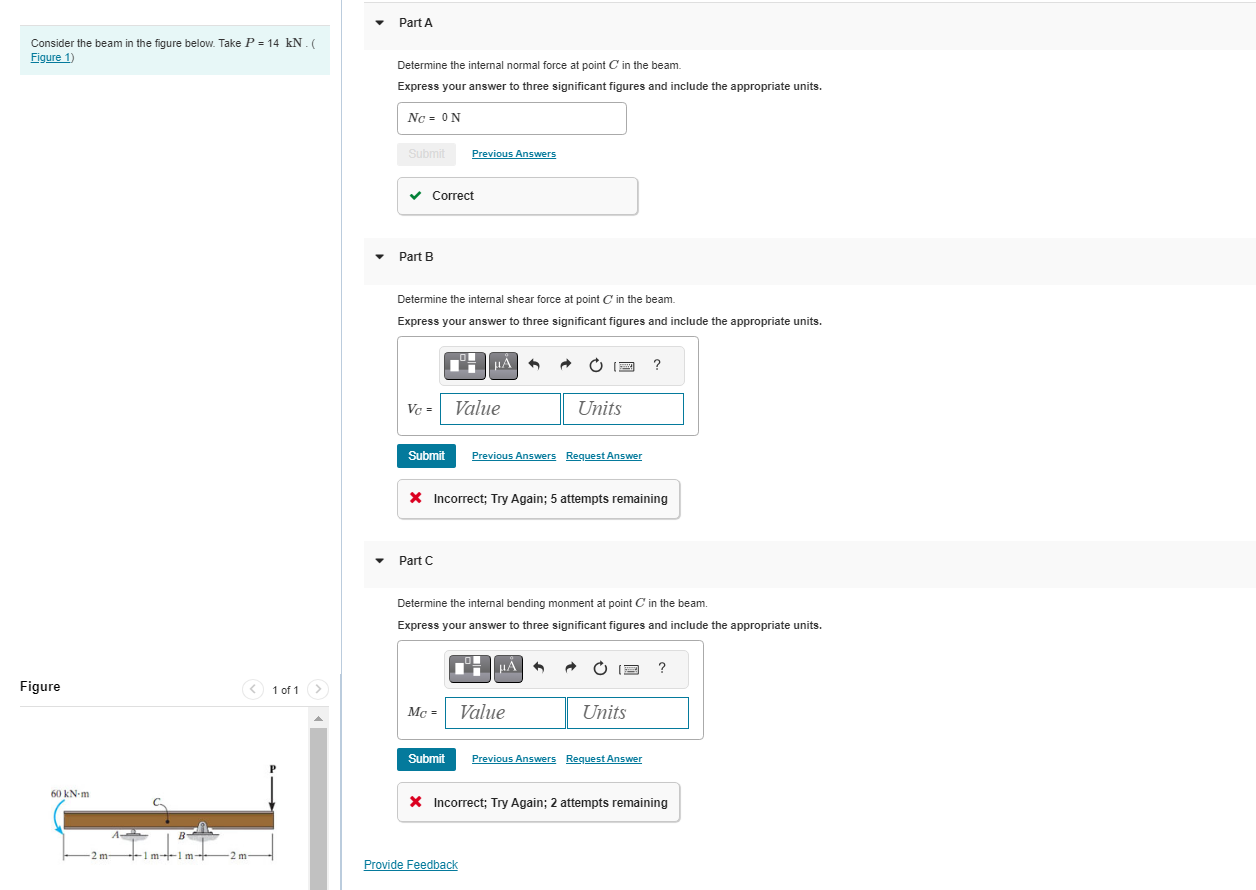This screenshot has height=890, width=1256.
Task: Click the '2 attempts remaining' feedback message
Action: 538,803
